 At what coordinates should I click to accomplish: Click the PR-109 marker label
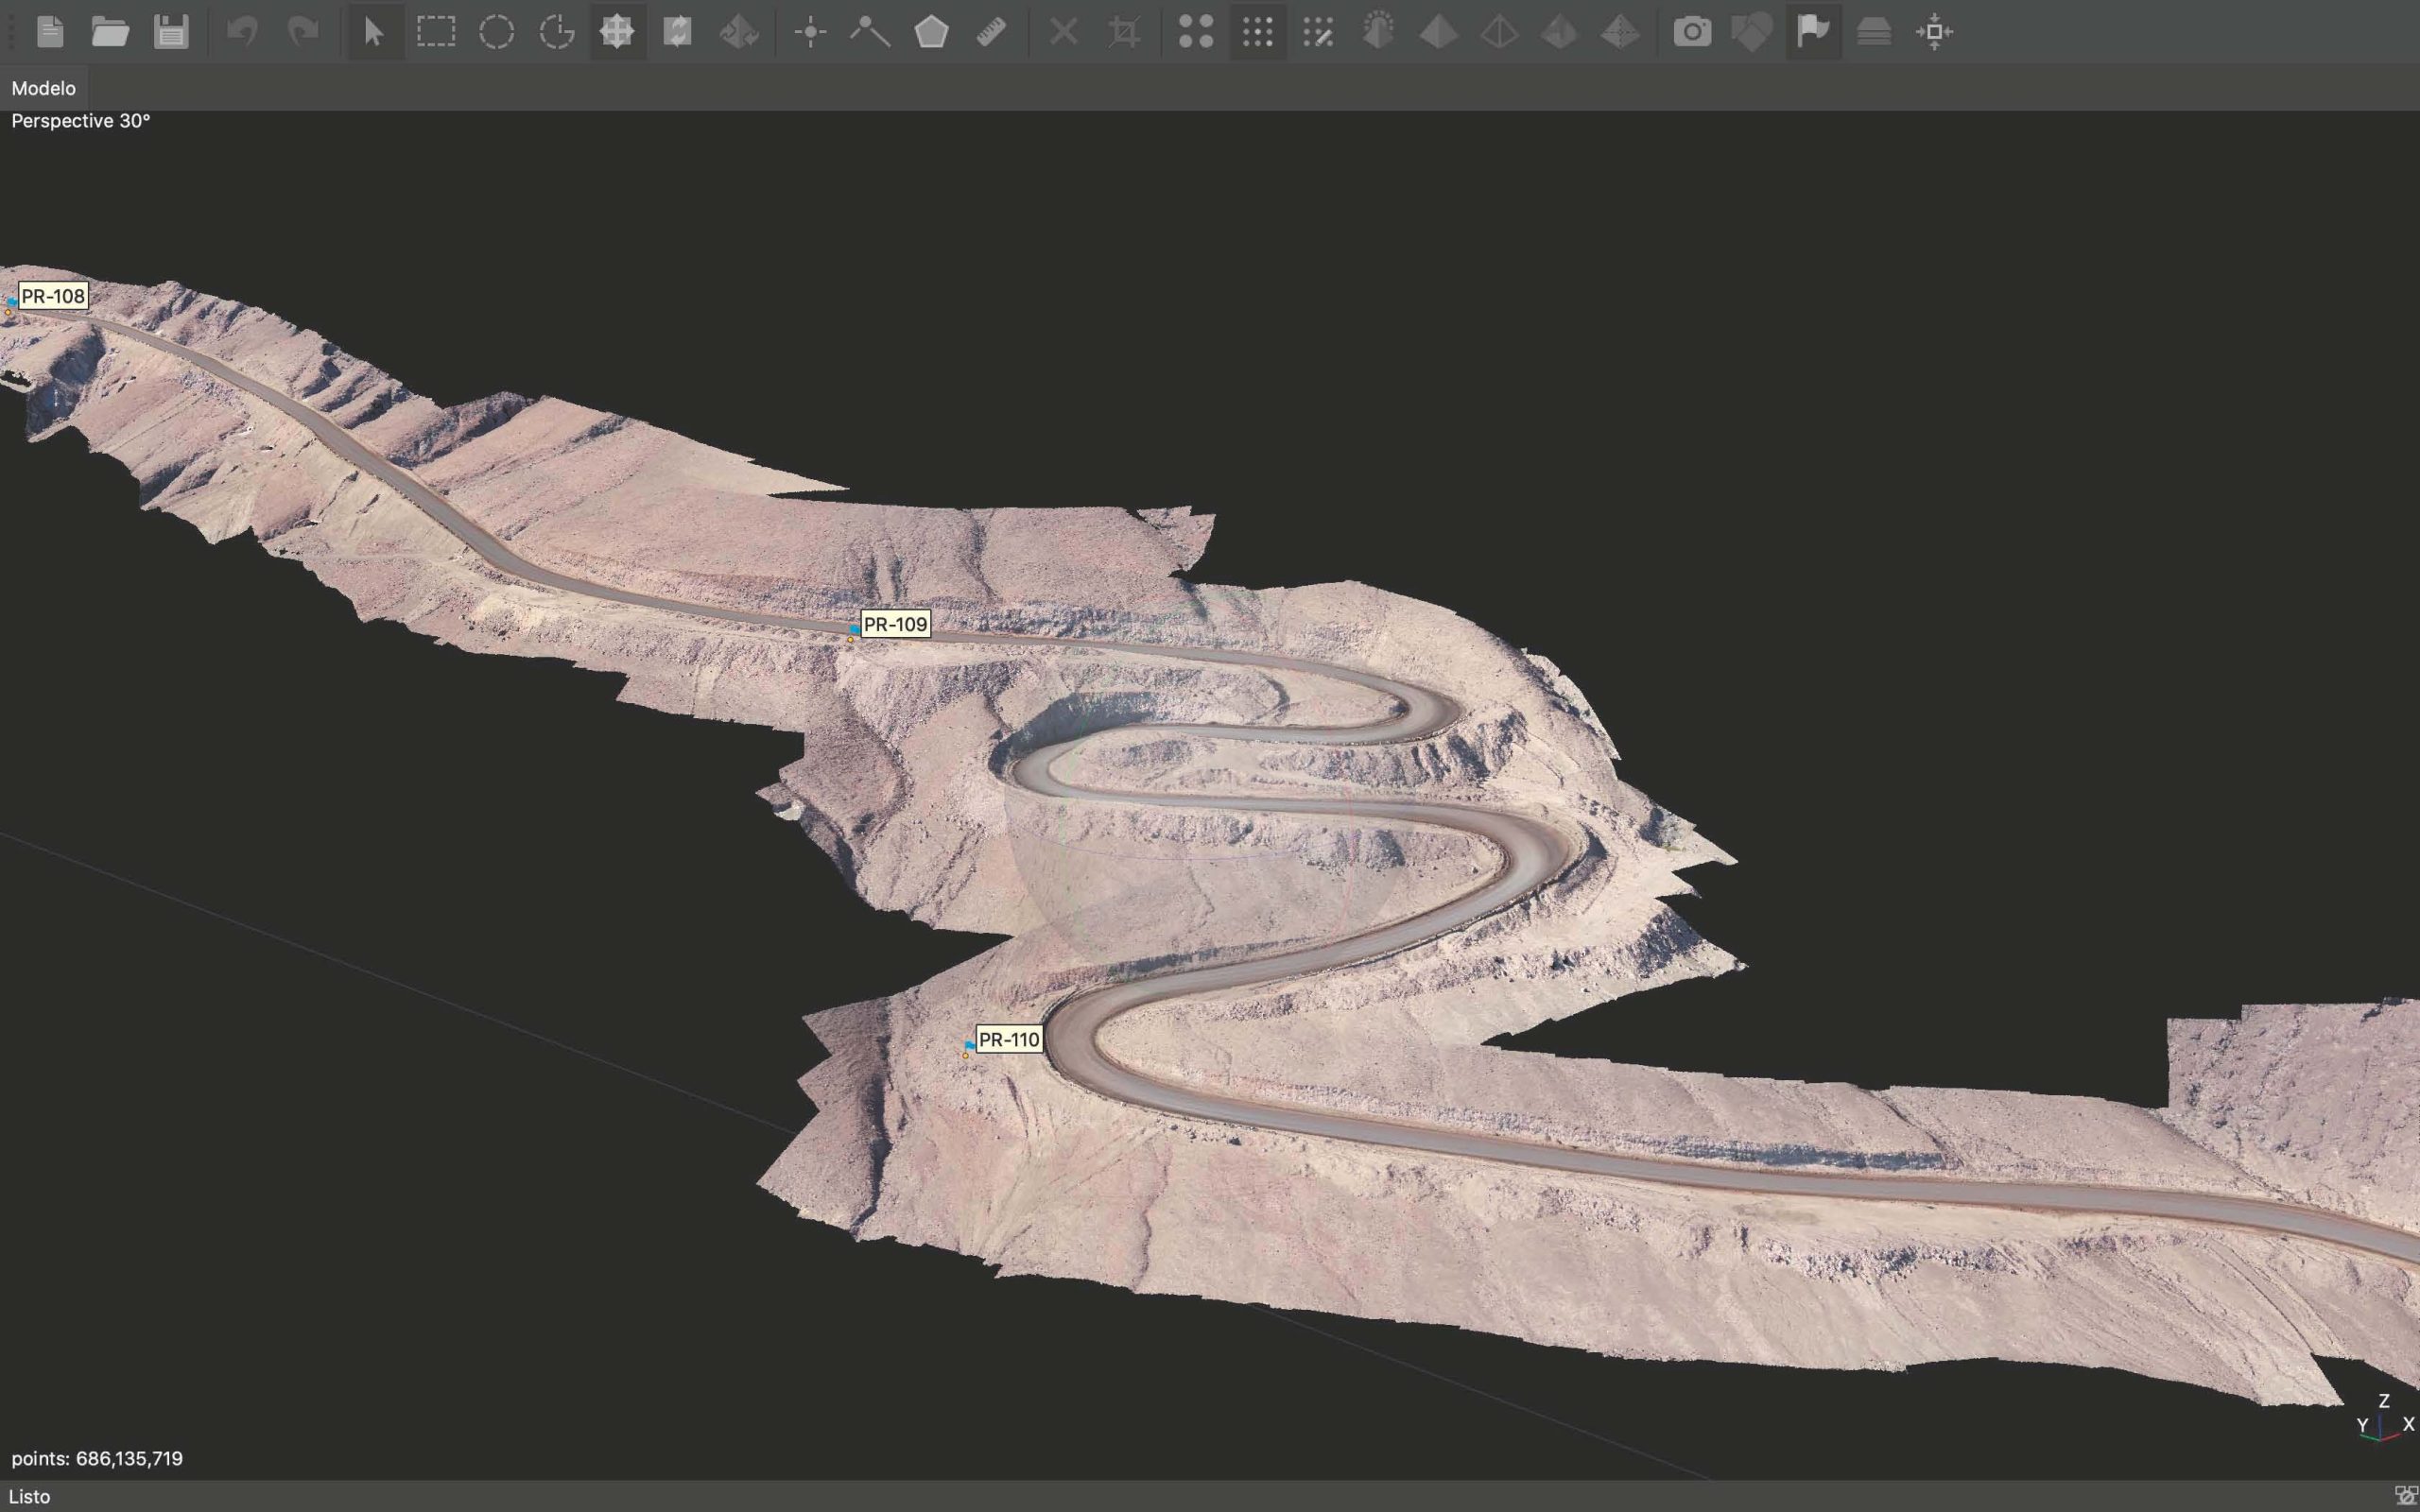[x=895, y=624]
